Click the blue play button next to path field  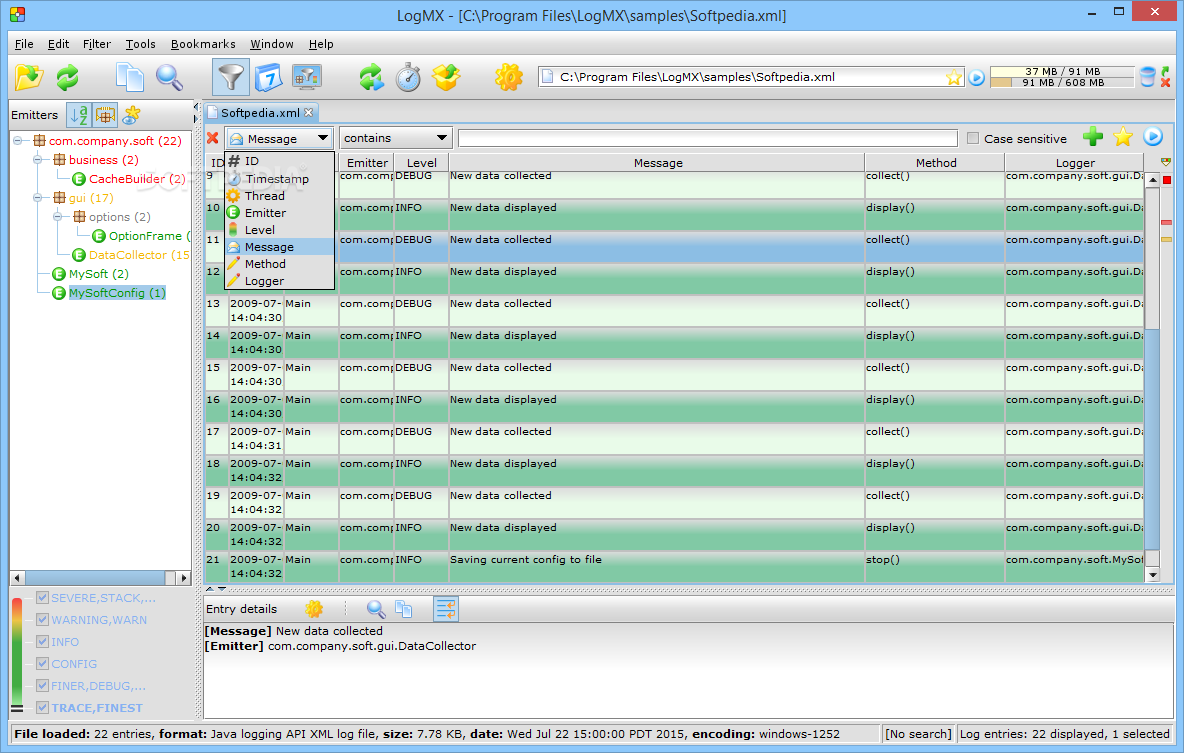976,77
